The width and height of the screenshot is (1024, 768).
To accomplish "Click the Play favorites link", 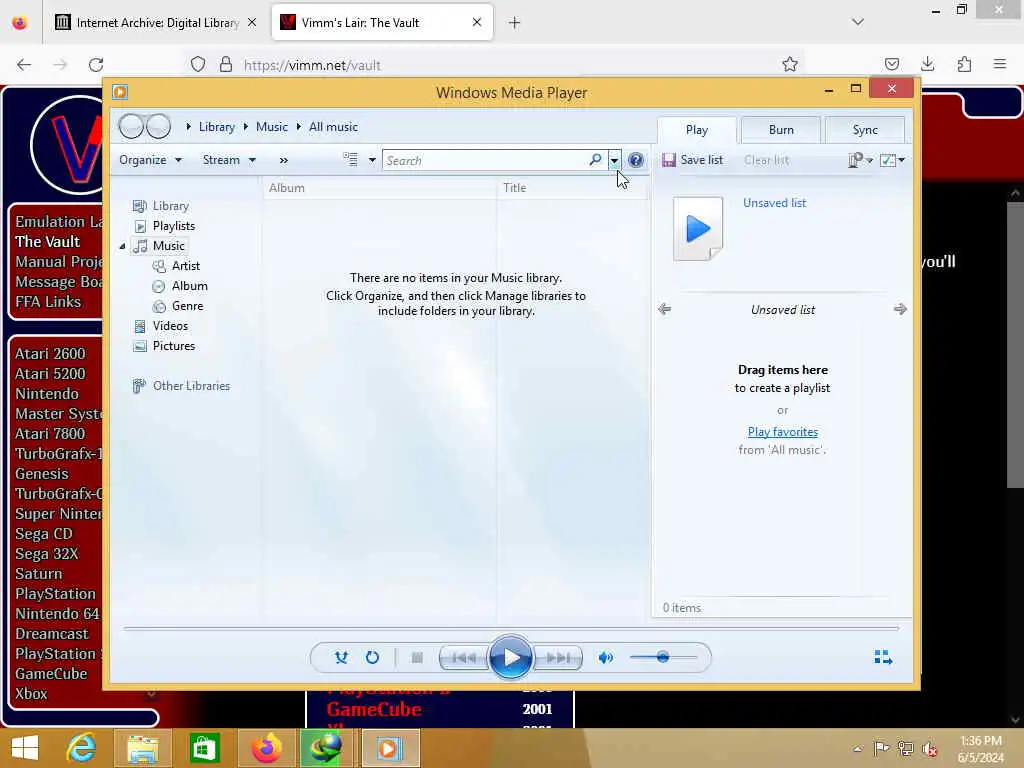I will point(782,432).
